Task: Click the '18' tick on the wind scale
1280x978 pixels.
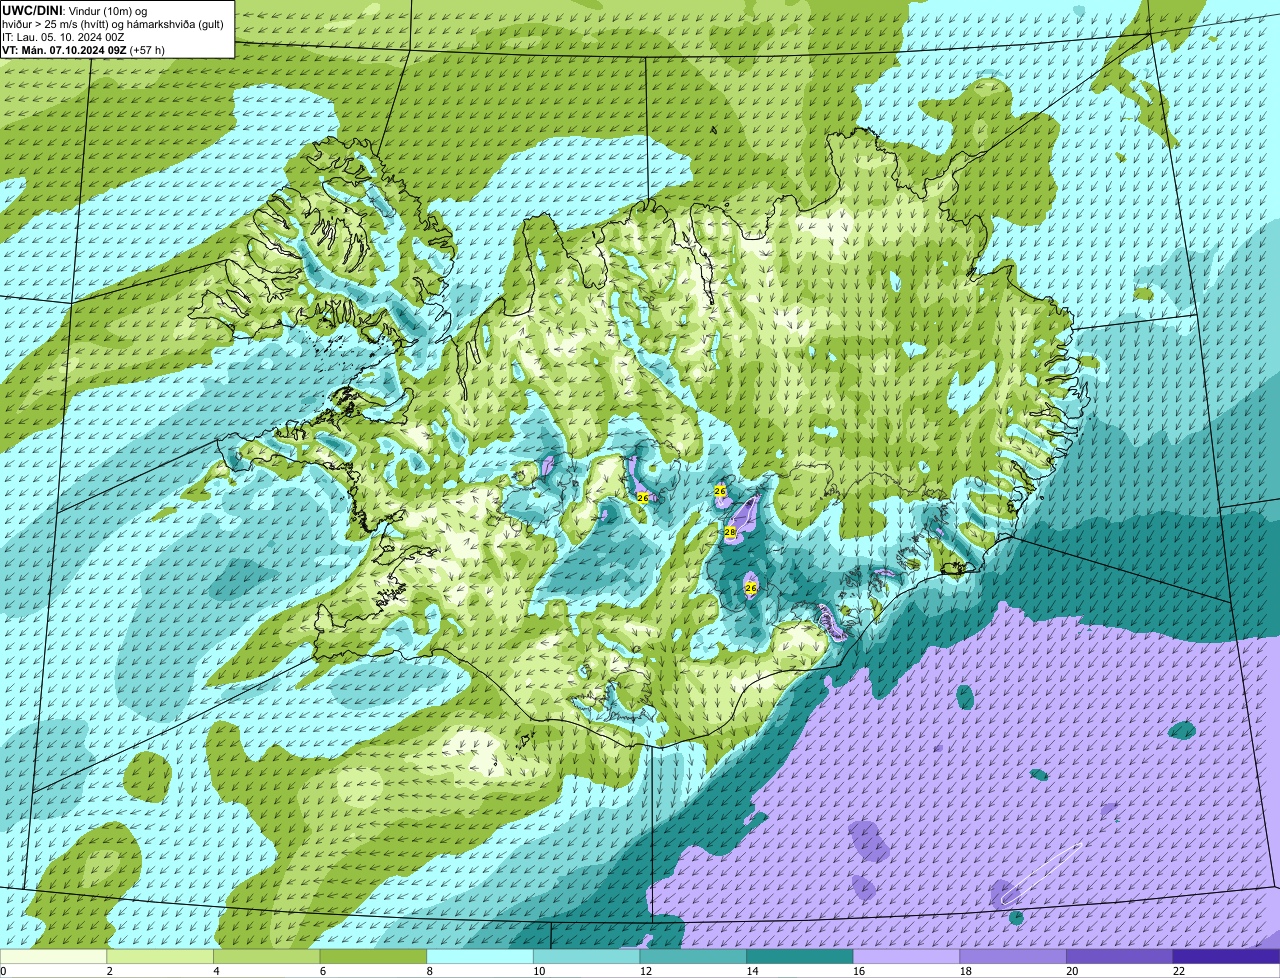Action: click(965, 971)
